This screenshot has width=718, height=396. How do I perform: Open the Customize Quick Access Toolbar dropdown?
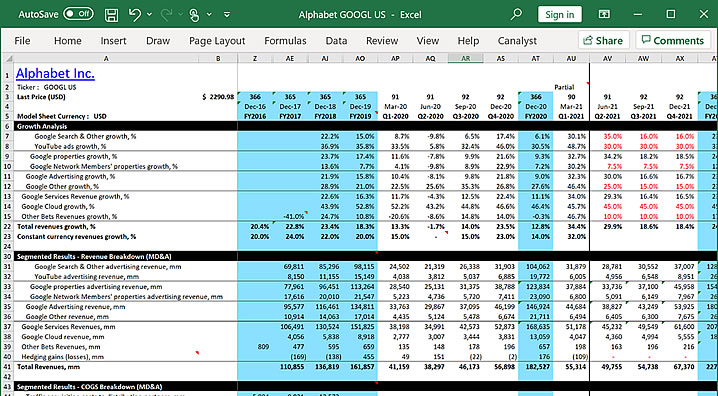227,15
